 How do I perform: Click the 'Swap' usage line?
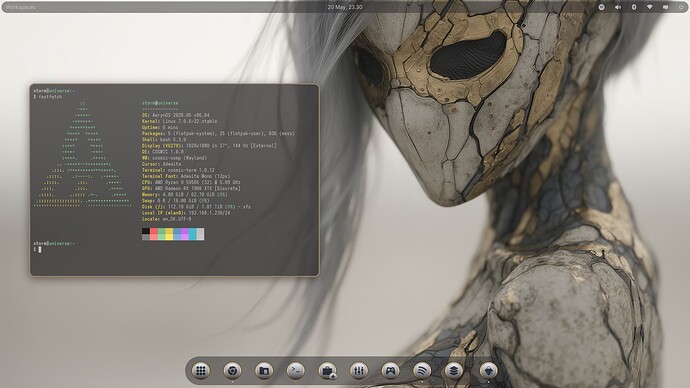click(176, 201)
